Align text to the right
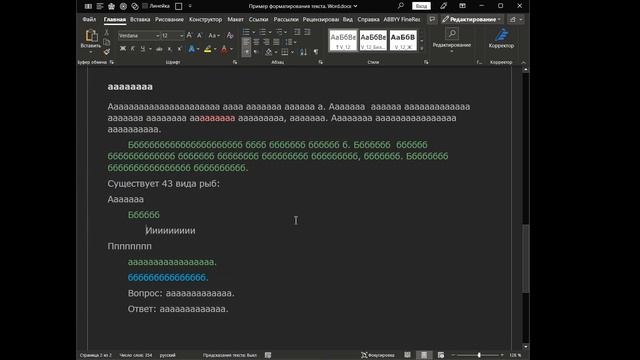 coord(266,42)
